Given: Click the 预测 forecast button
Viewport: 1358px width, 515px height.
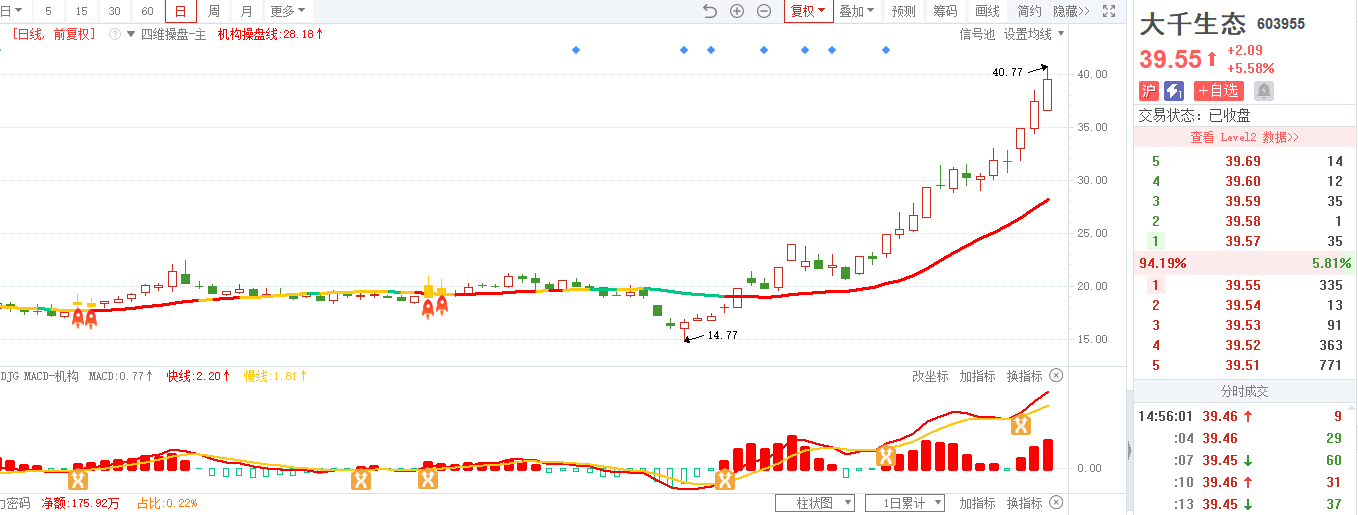Looking at the screenshot, I should tap(904, 11).
